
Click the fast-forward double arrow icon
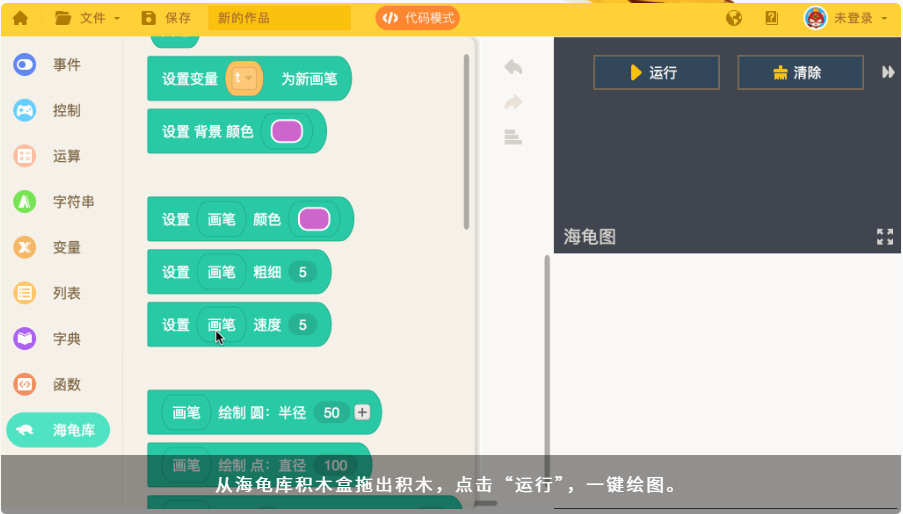pos(888,72)
